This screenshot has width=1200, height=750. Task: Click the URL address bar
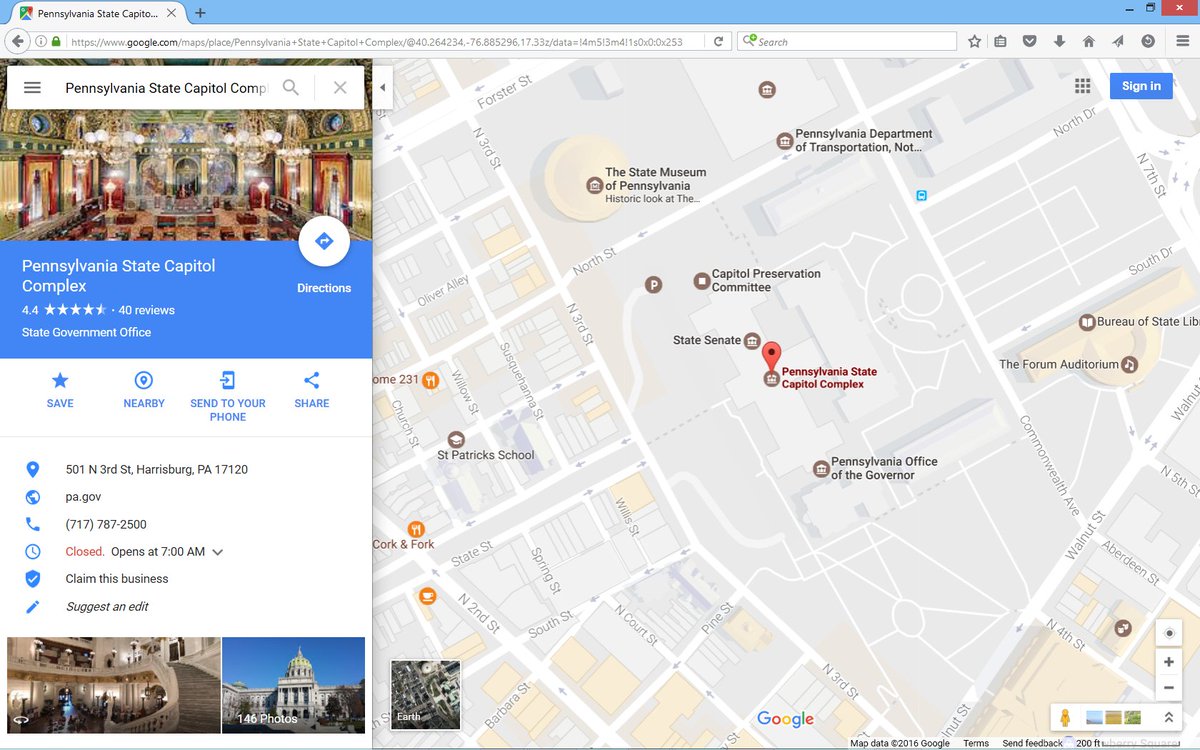[x=385, y=42]
